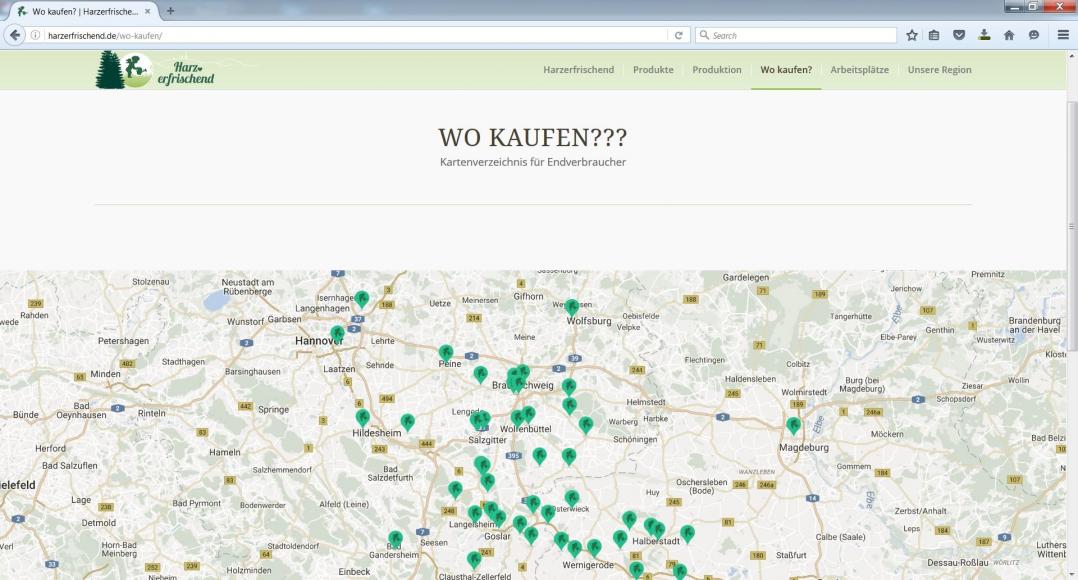Reload the page with the refresh icon
The width and height of the screenshot is (1078, 580).
click(679, 35)
